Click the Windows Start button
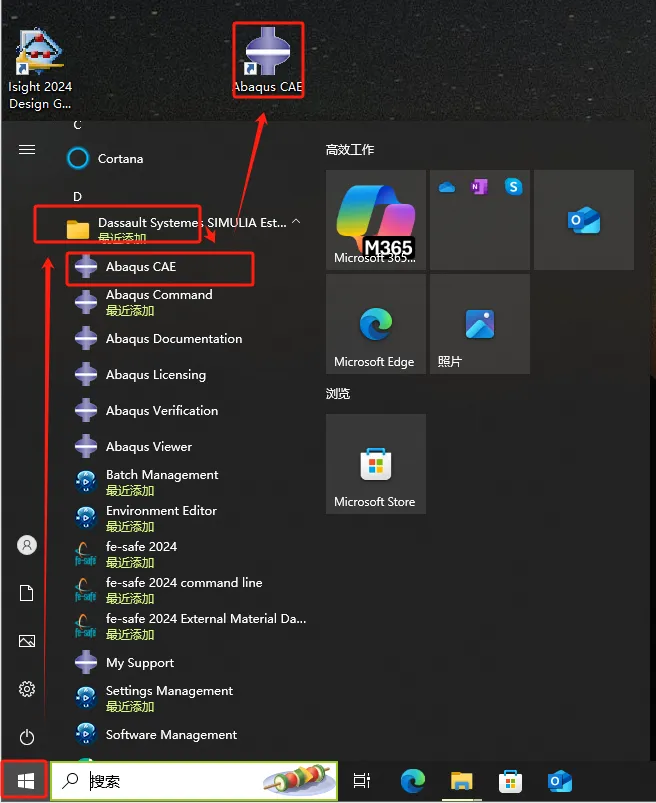 click(x=25, y=781)
